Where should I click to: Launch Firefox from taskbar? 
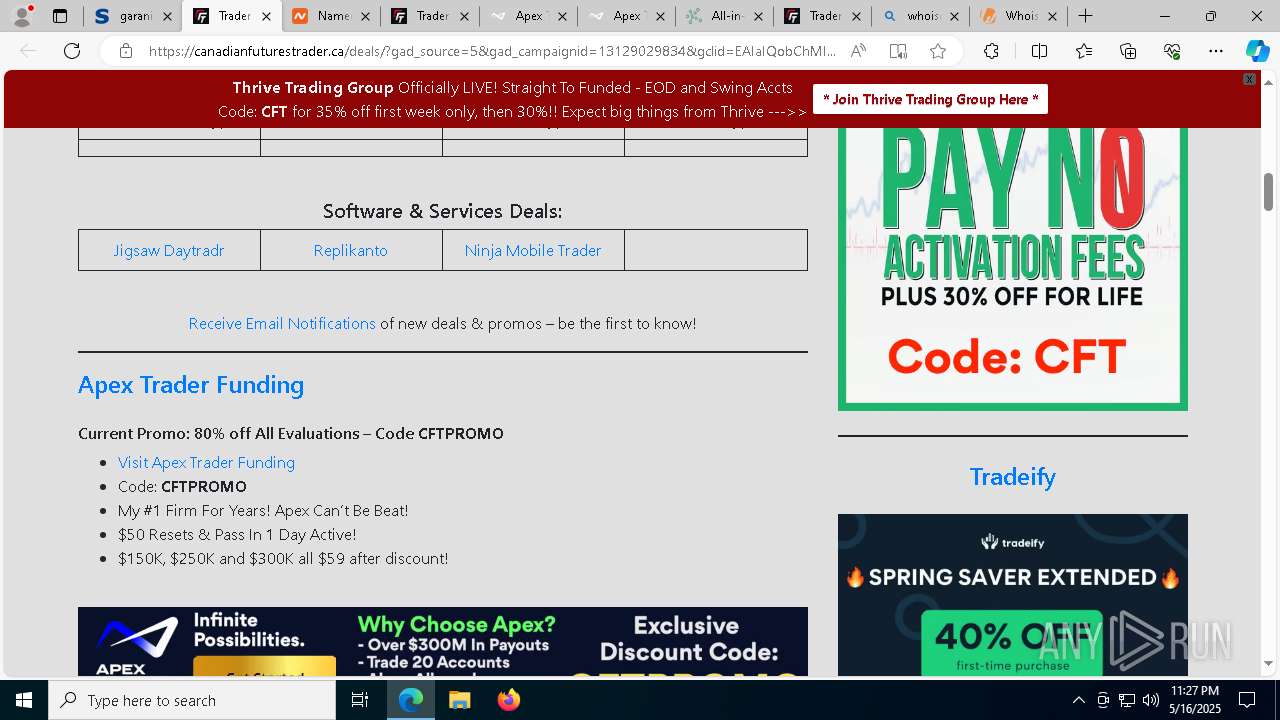(509, 700)
